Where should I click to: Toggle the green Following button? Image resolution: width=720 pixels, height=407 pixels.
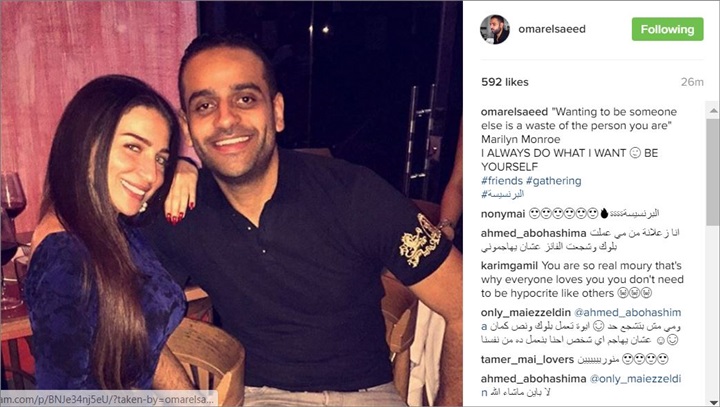667,29
